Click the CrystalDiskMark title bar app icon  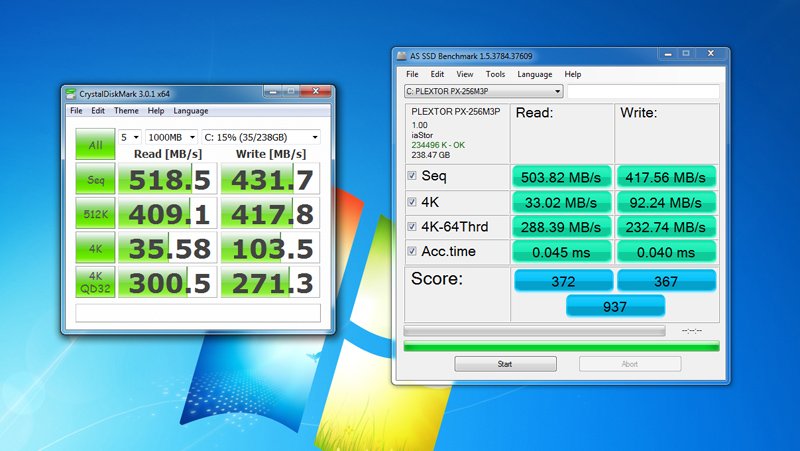[72, 94]
